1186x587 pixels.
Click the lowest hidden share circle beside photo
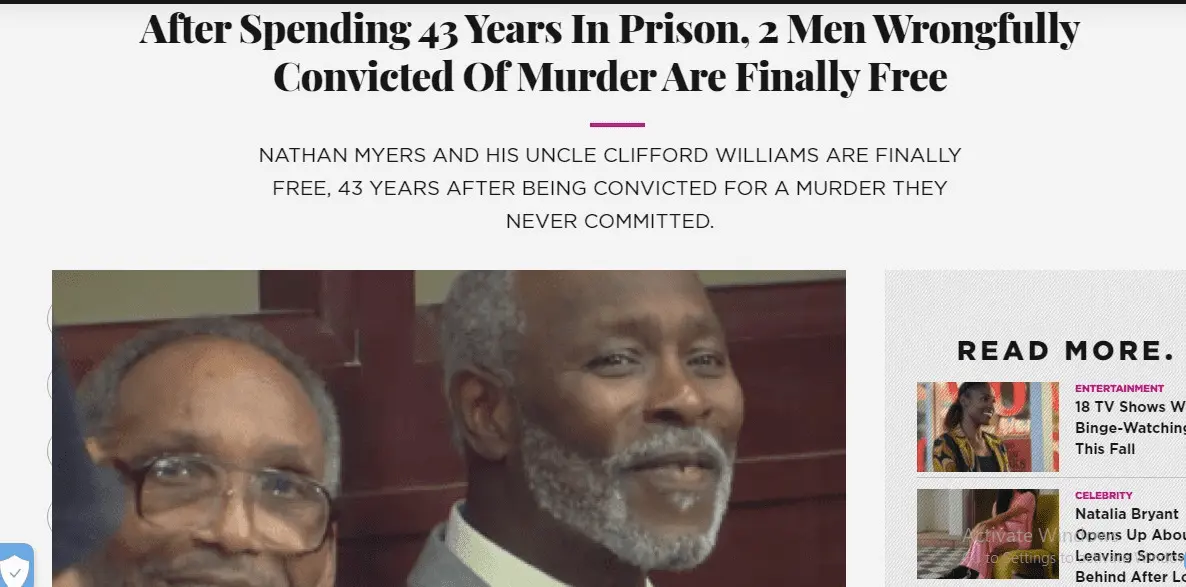pyautogui.click(x=50, y=517)
